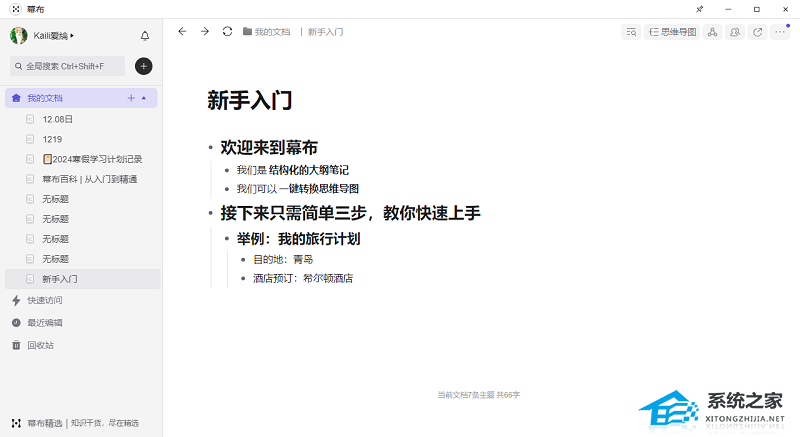Click the user avatar picture
The width and height of the screenshot is (800, 437).
point(19,36)
